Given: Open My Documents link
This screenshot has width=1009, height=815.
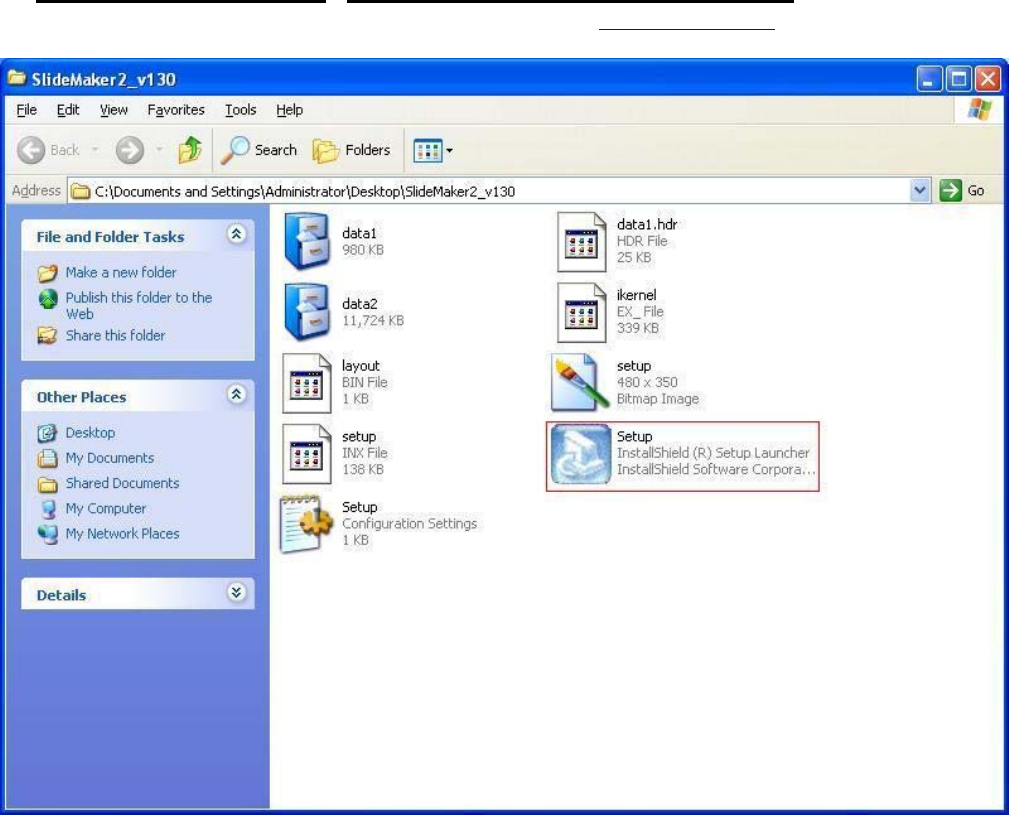Looking at the screenshot, I should pos(110,458).
